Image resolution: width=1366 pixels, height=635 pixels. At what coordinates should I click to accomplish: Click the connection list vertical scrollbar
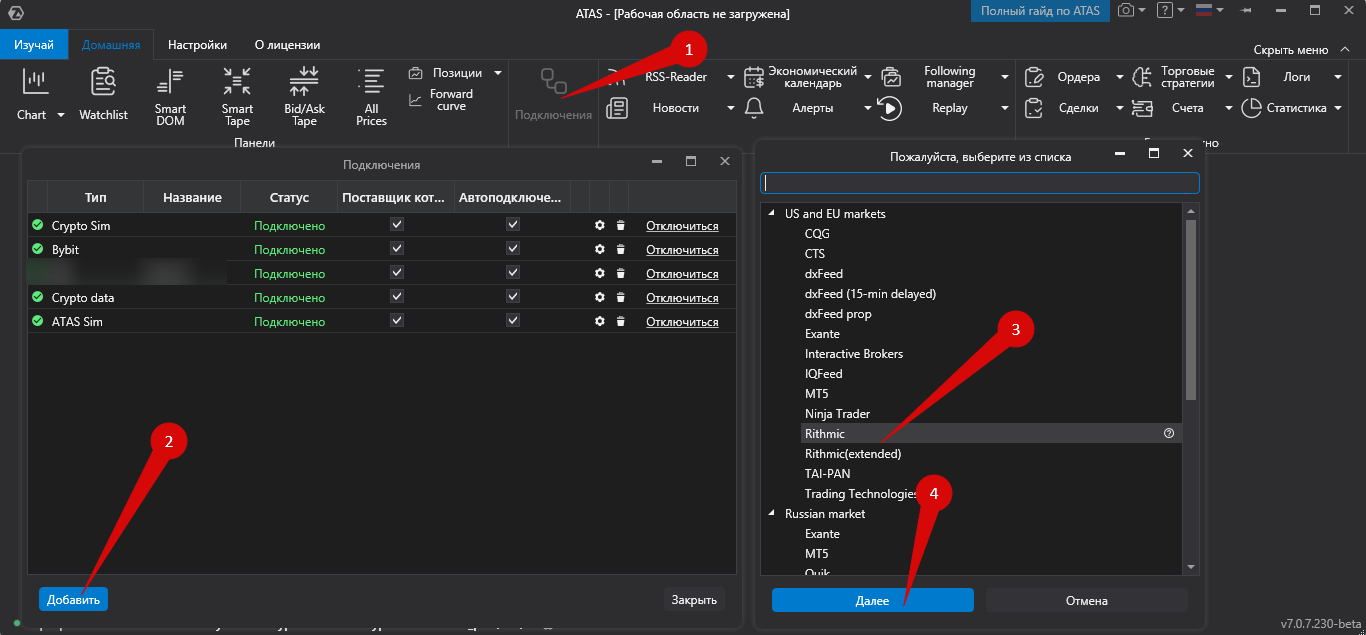tap(1190, 310)
